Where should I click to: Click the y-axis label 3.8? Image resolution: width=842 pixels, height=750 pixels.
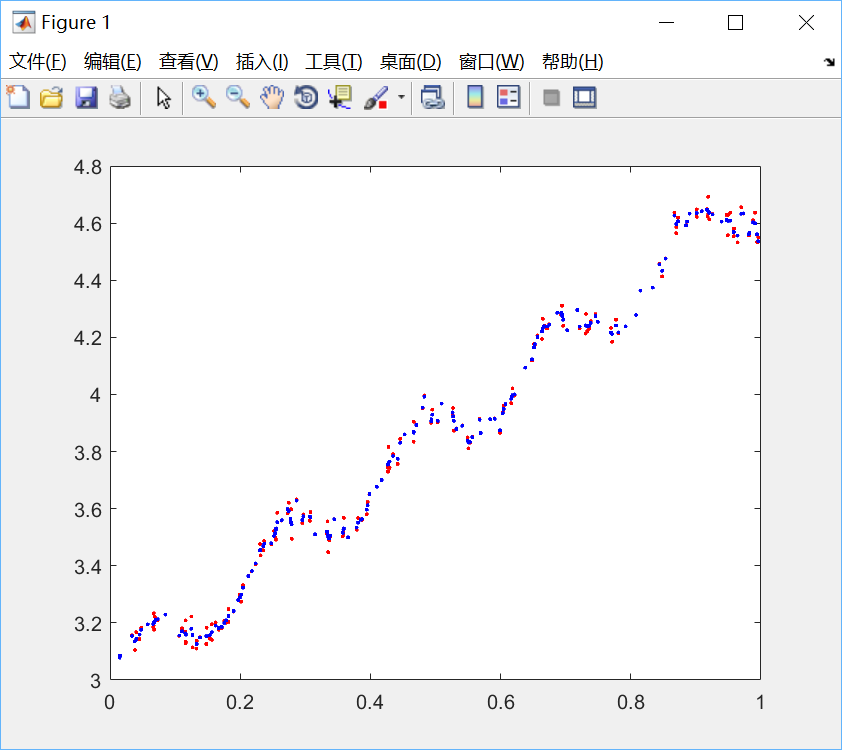(88, 453)
